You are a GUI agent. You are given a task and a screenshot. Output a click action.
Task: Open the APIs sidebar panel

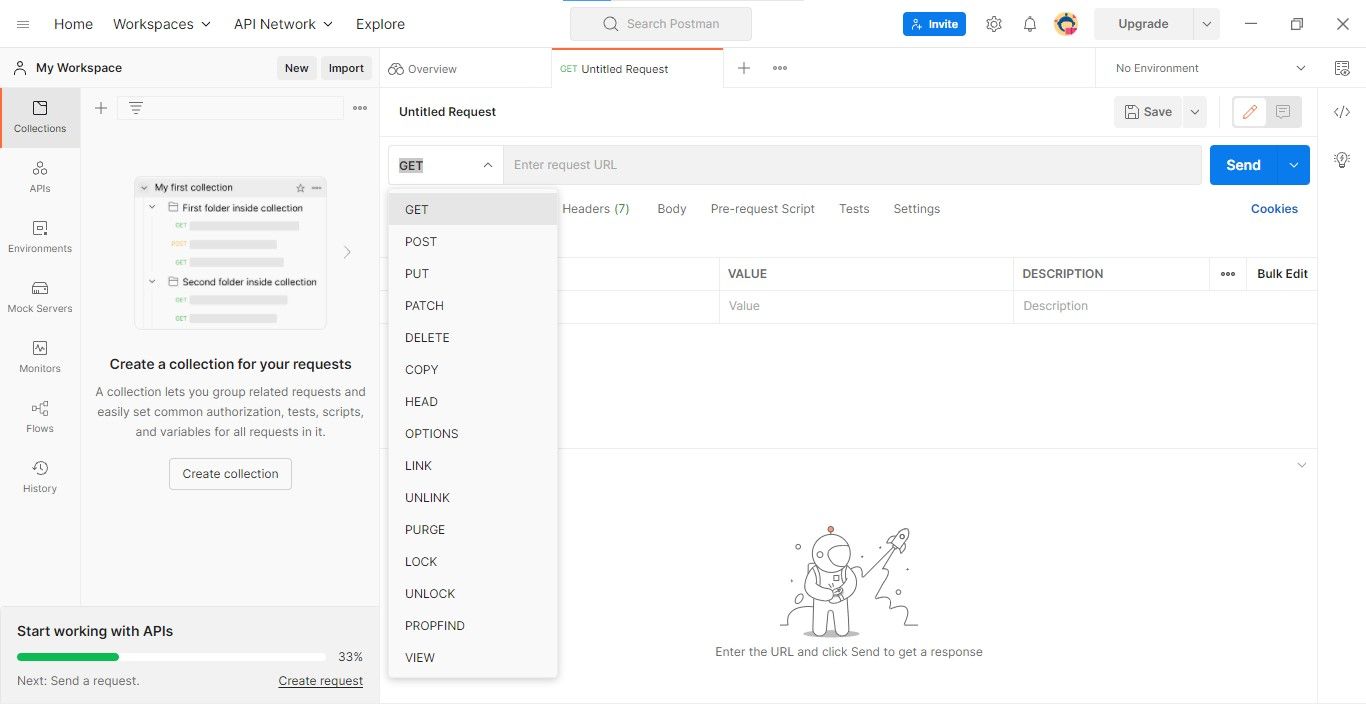click(40, 177)
